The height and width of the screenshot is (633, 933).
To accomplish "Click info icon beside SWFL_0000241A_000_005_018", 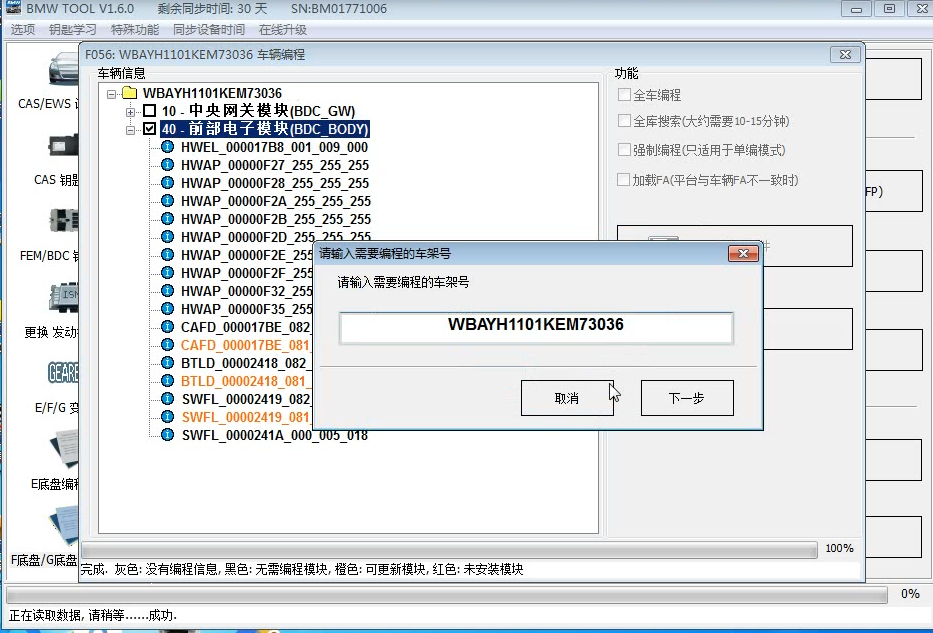I will click(167, 435).
